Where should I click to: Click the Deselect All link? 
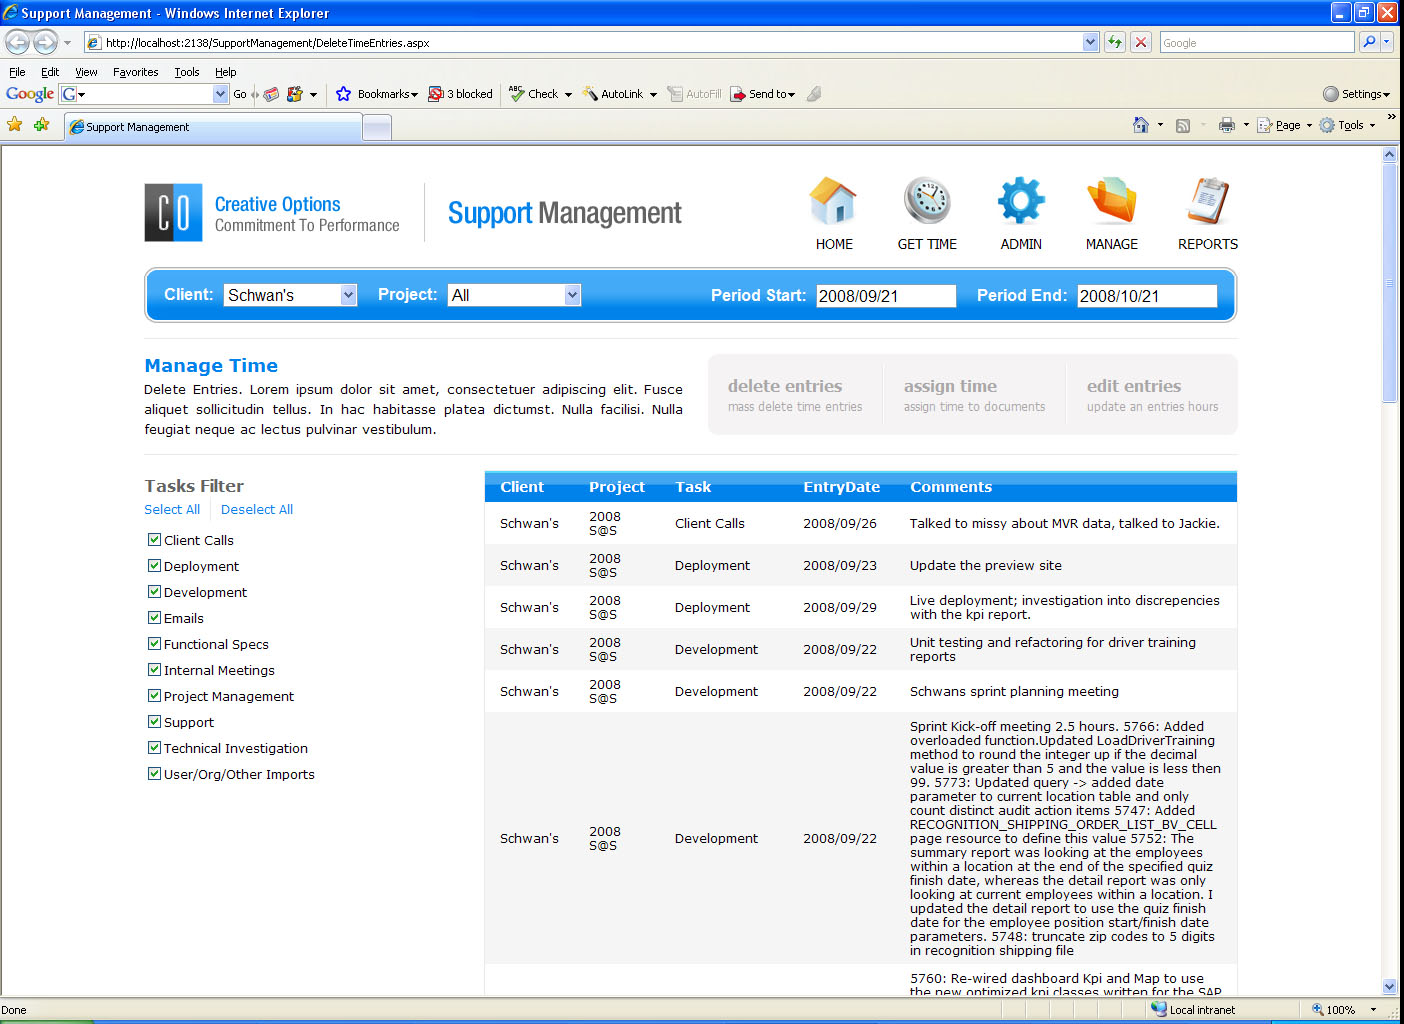257,509
